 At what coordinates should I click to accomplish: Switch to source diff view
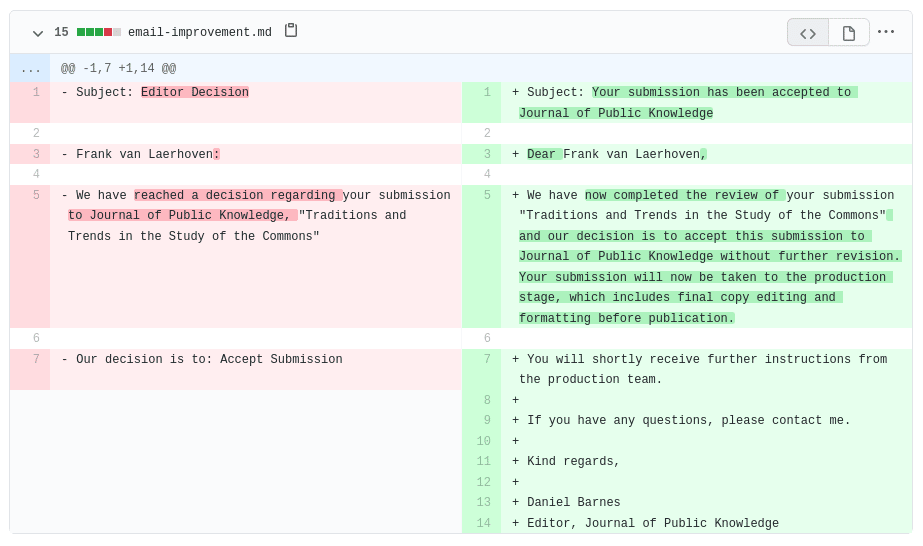click(x=808, y=33)
